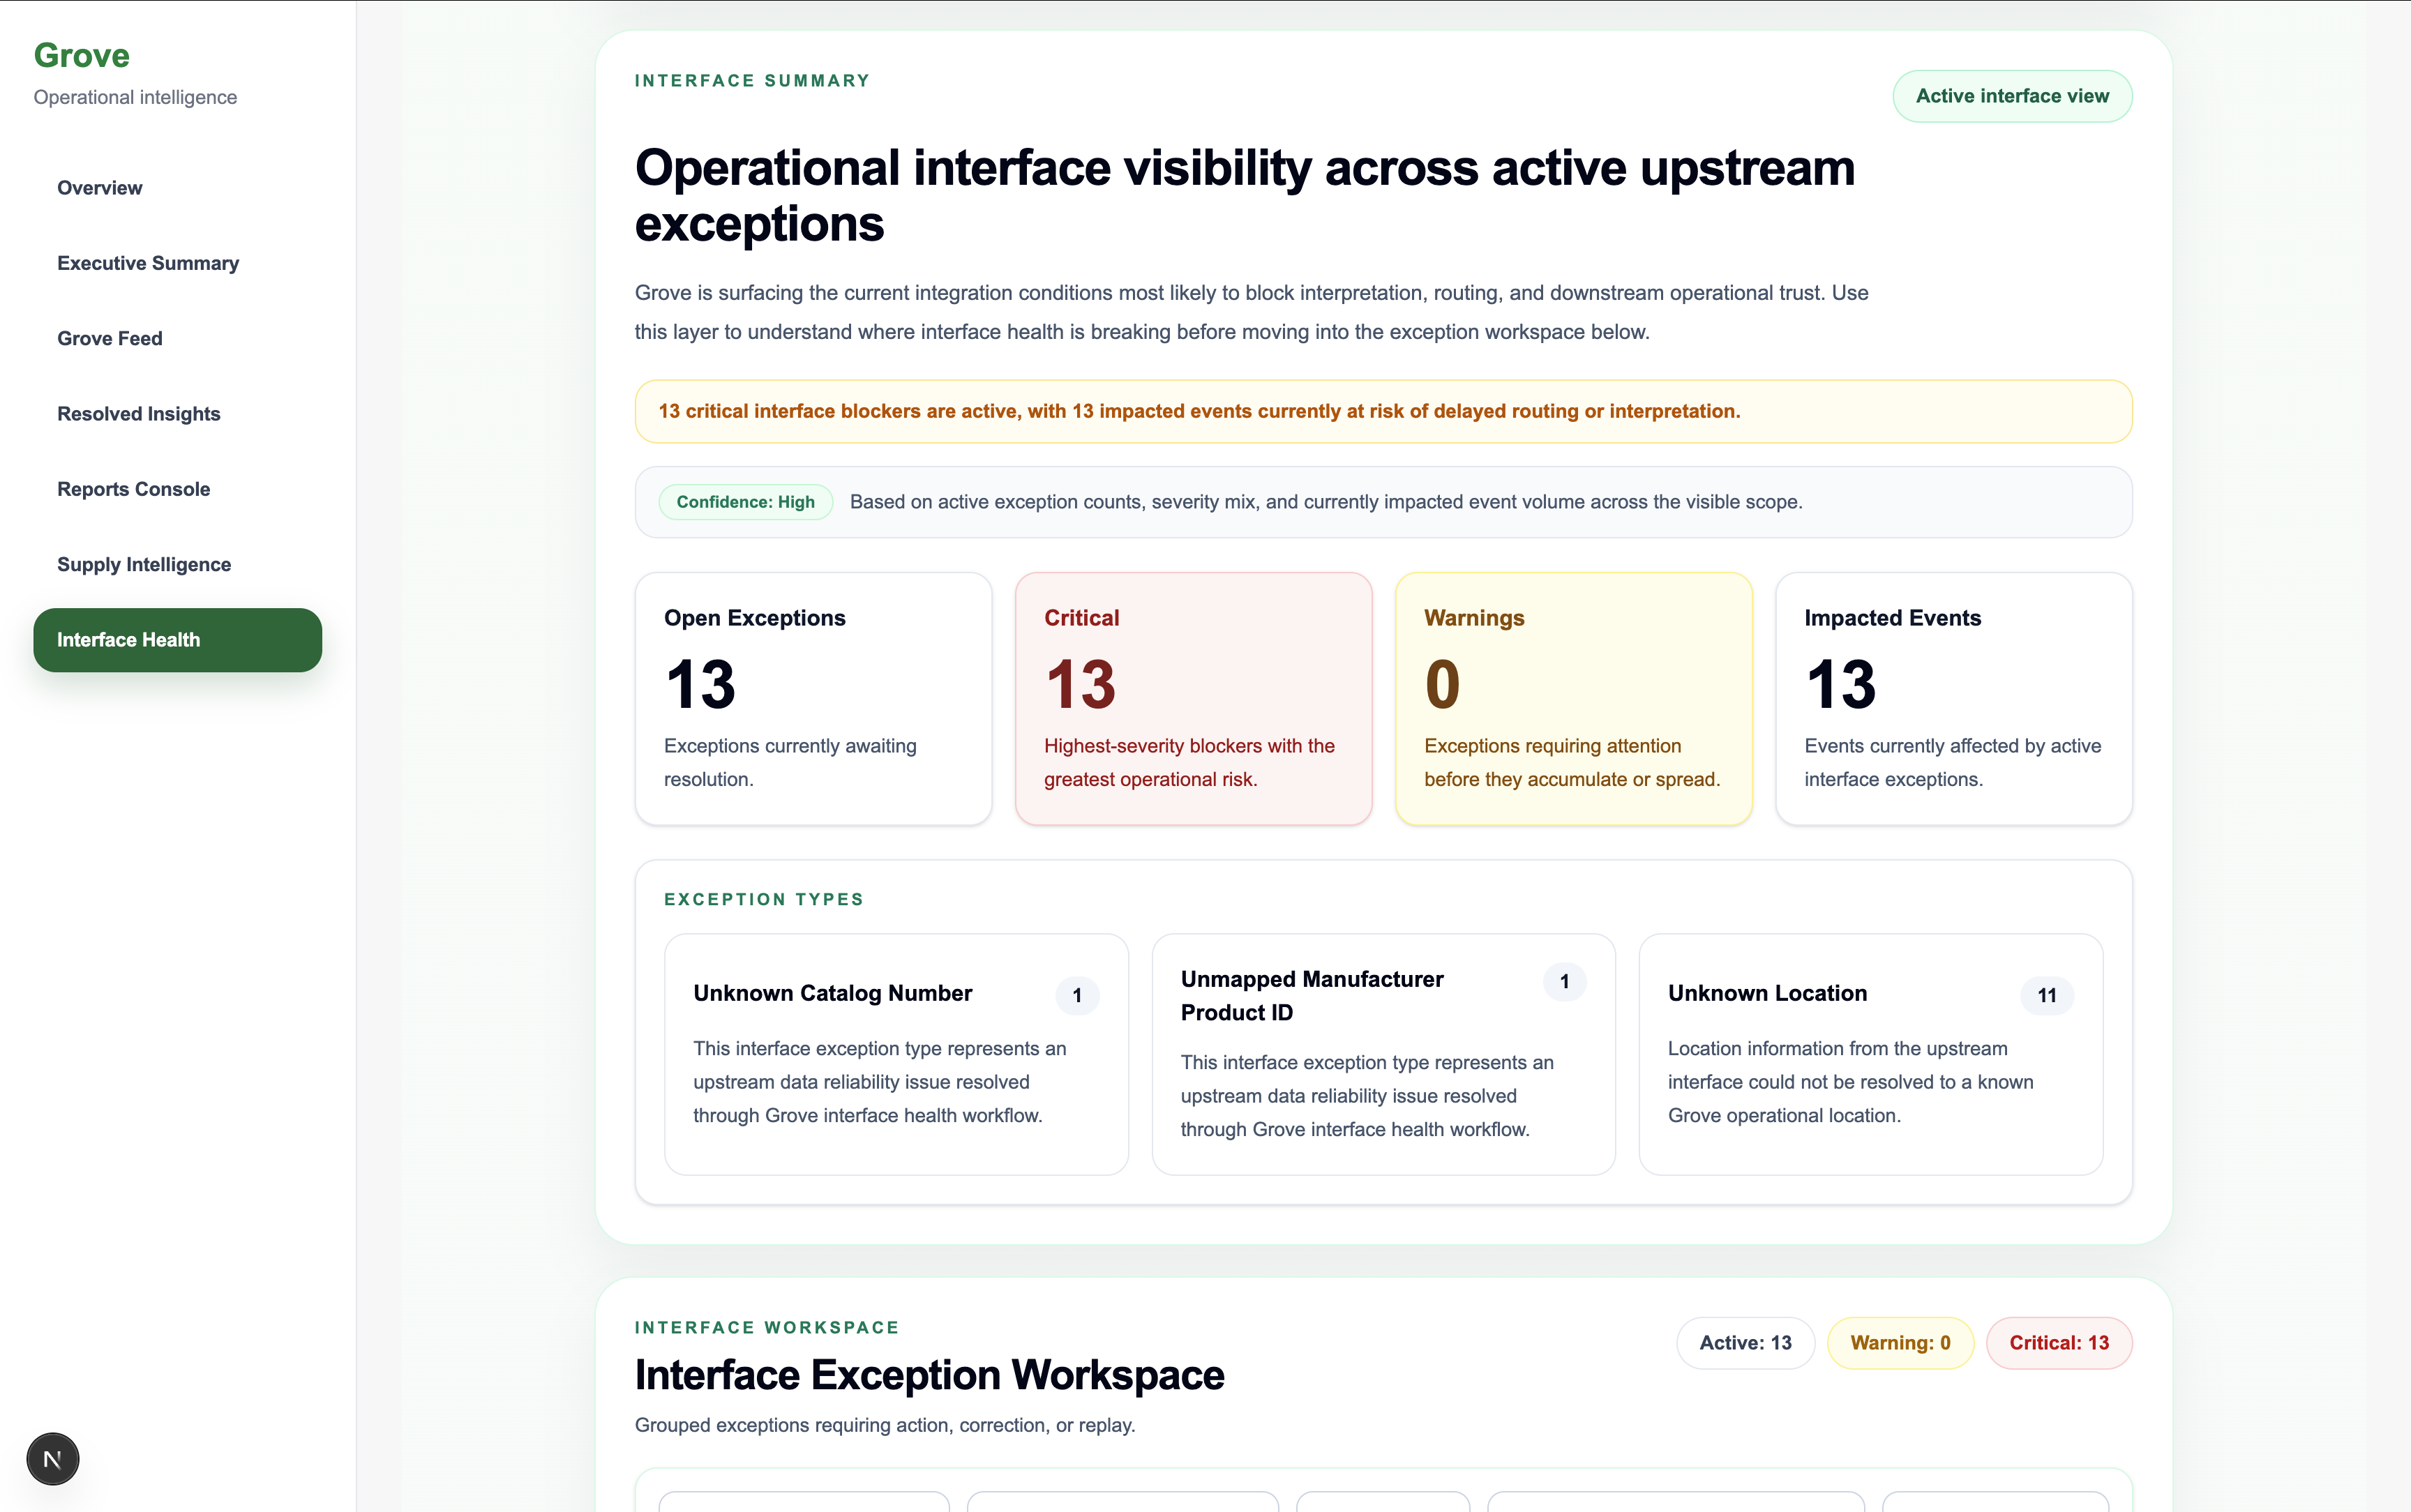Viewport: 2411px width, 1512px height.
Task: Select the active Interface Health item
Action: tap(178, 640)
